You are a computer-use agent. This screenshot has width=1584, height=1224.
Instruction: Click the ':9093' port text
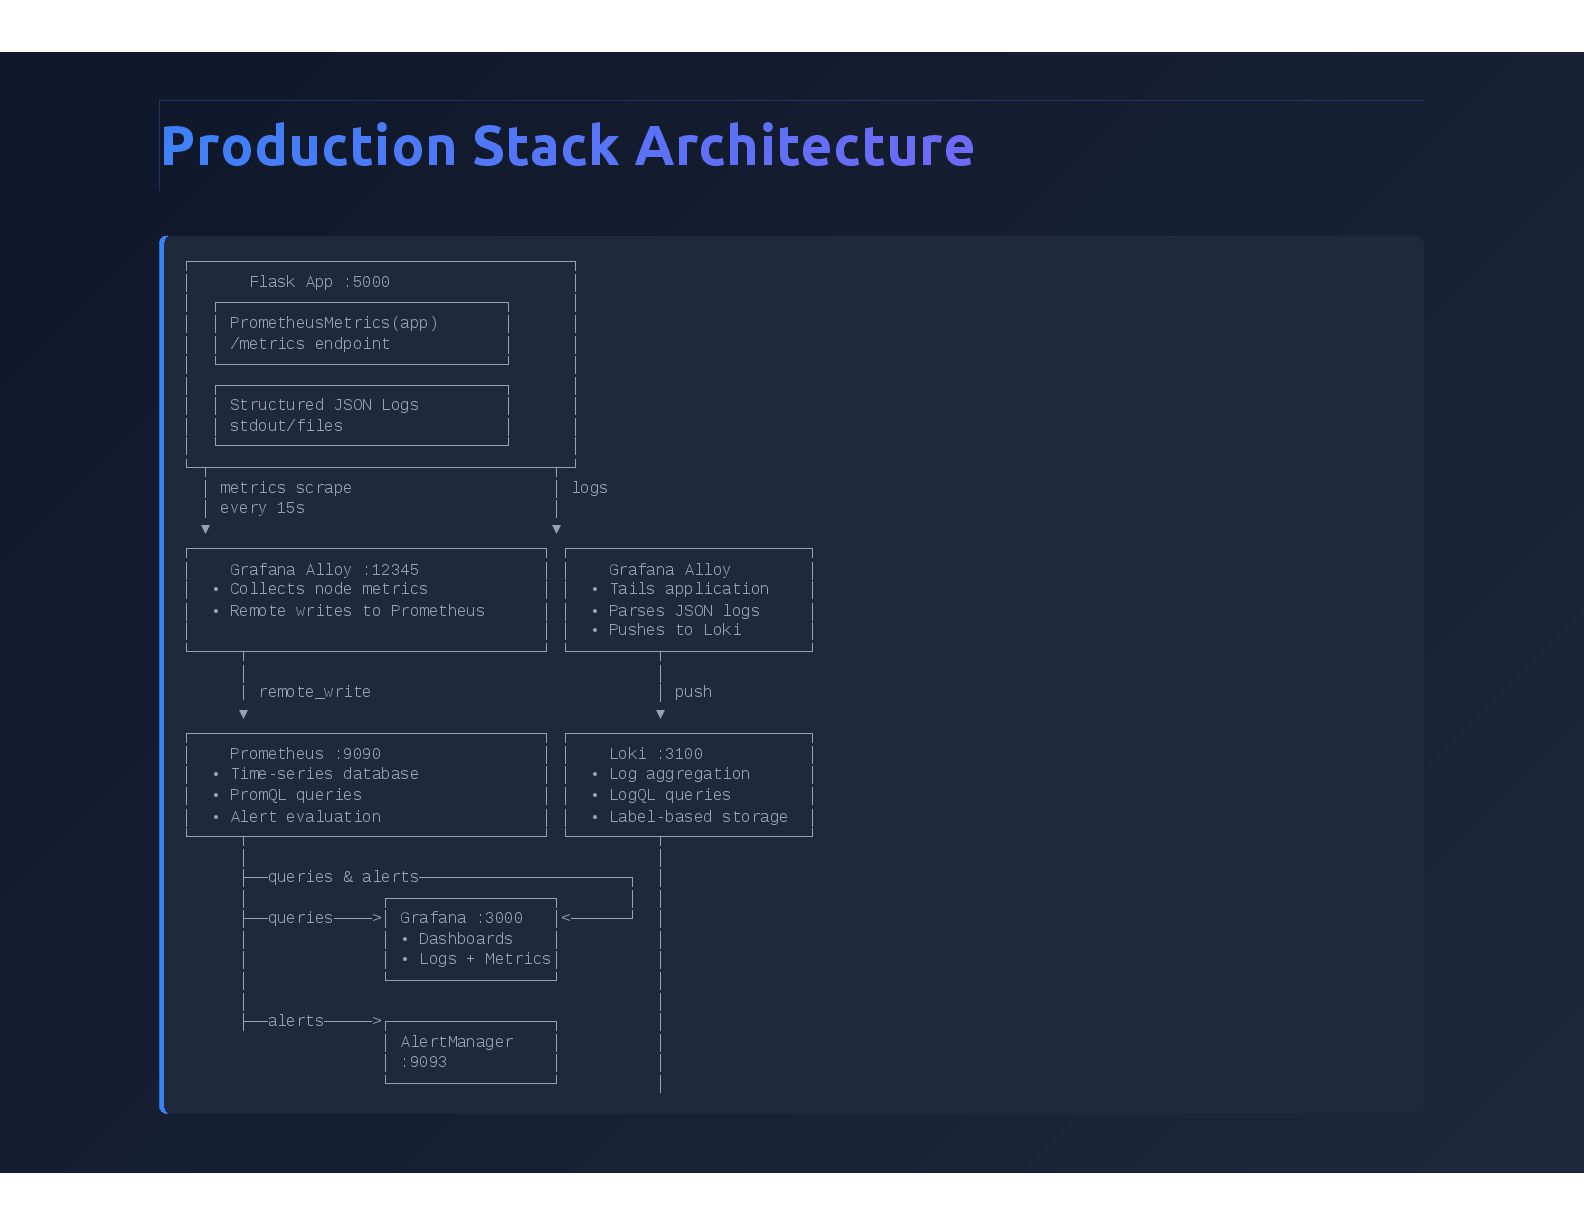[x=423, y=1062]
